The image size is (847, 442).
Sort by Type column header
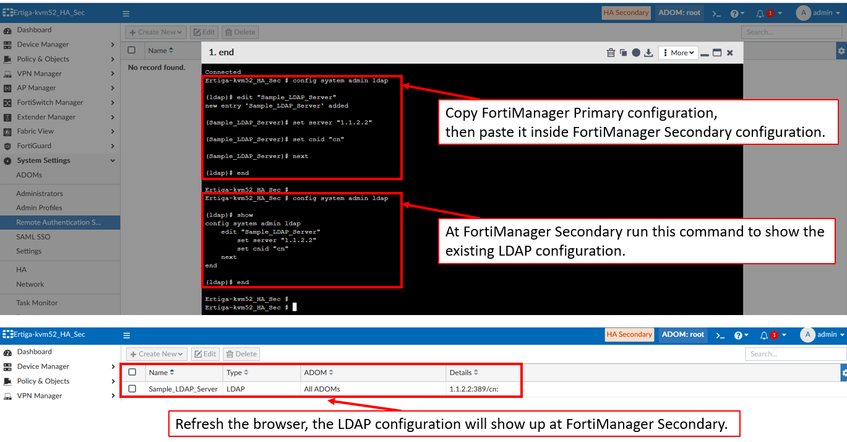coord(237,373)
